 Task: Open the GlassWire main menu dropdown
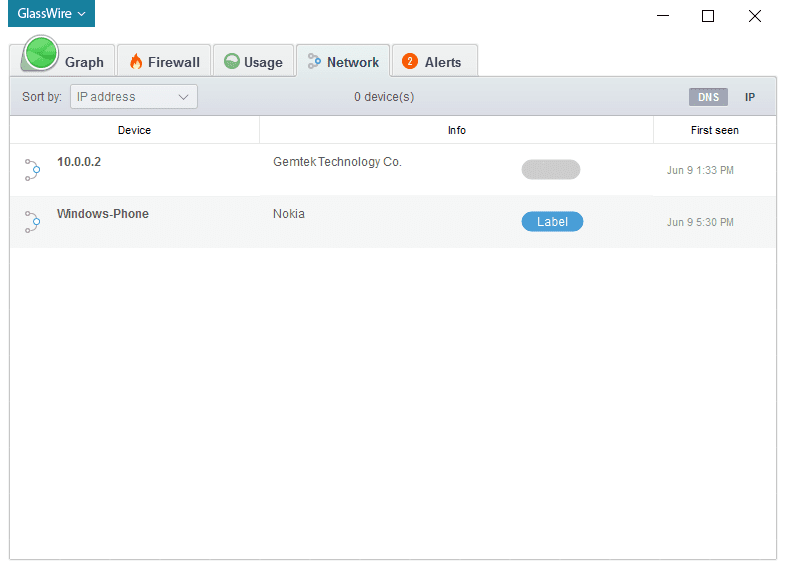tap(51, 14)
